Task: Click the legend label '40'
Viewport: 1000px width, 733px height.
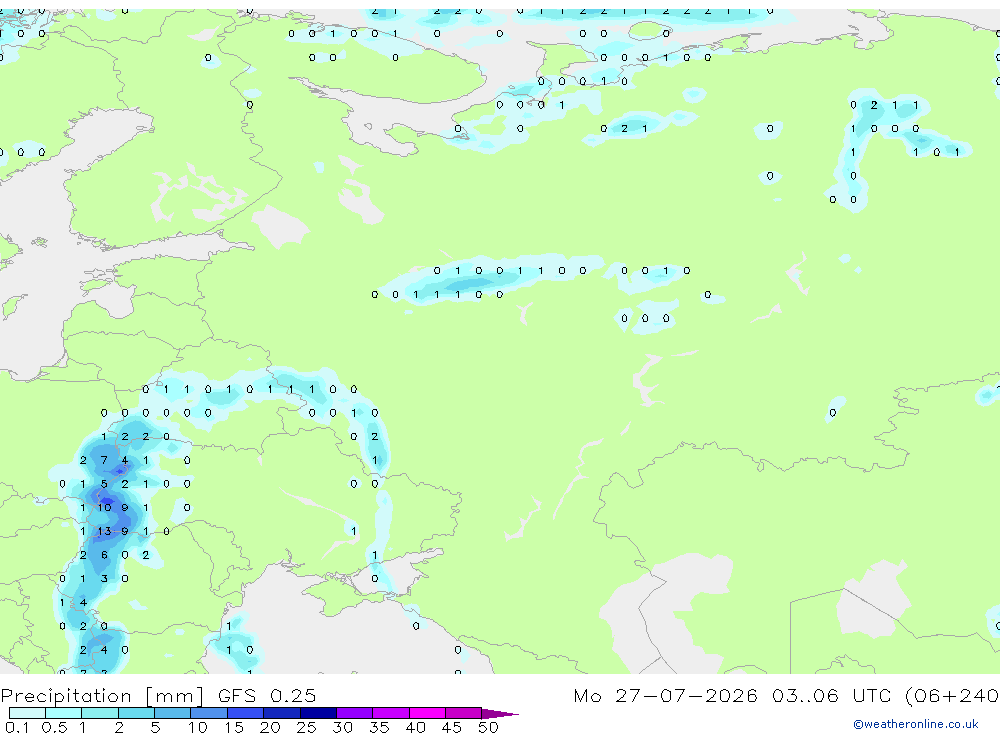Action: (x=415, y=727)
